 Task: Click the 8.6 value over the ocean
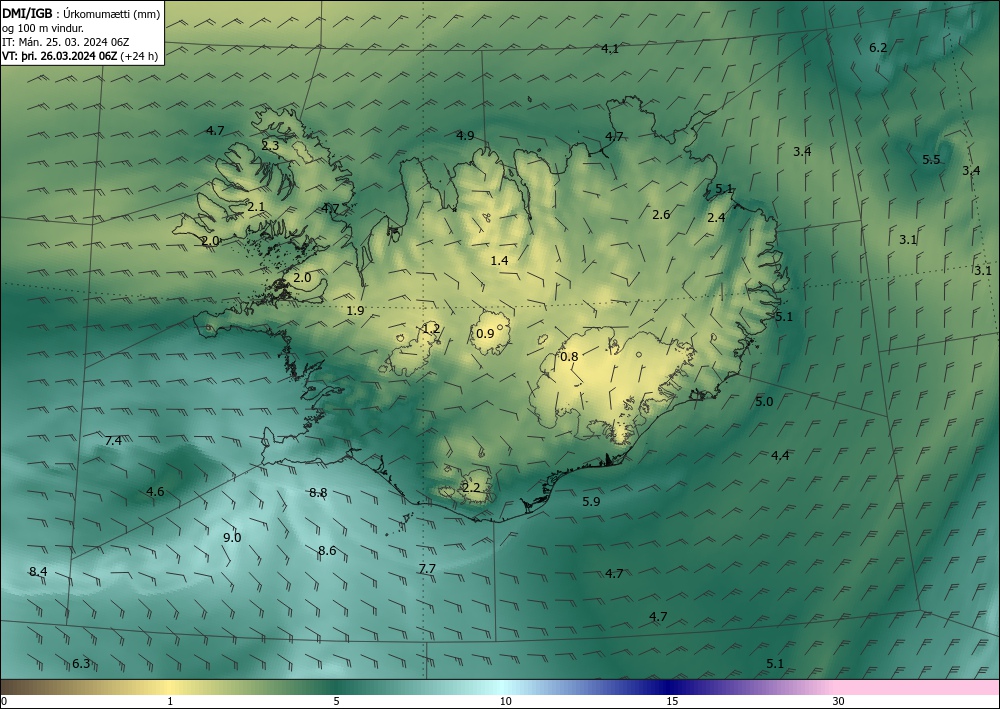point(327,551)
